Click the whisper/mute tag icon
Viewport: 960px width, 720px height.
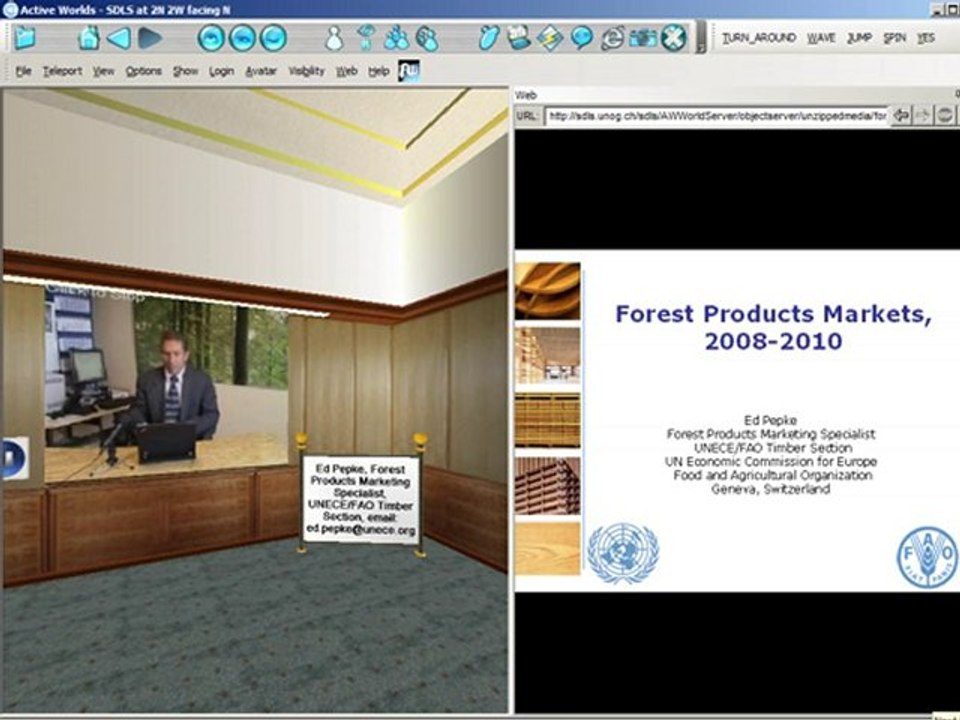(489, 38)
